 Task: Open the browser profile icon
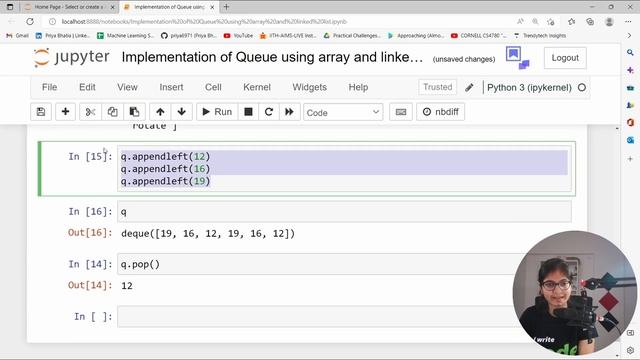609,22
